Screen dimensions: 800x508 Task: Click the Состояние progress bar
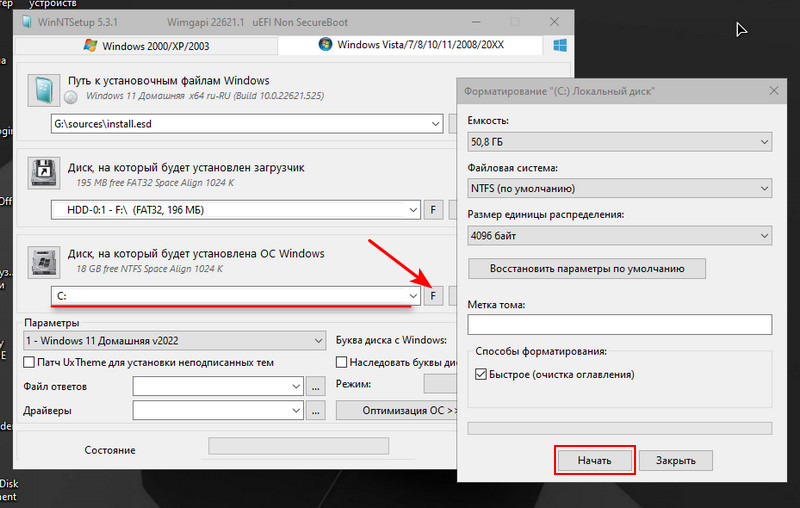(298, 446)
